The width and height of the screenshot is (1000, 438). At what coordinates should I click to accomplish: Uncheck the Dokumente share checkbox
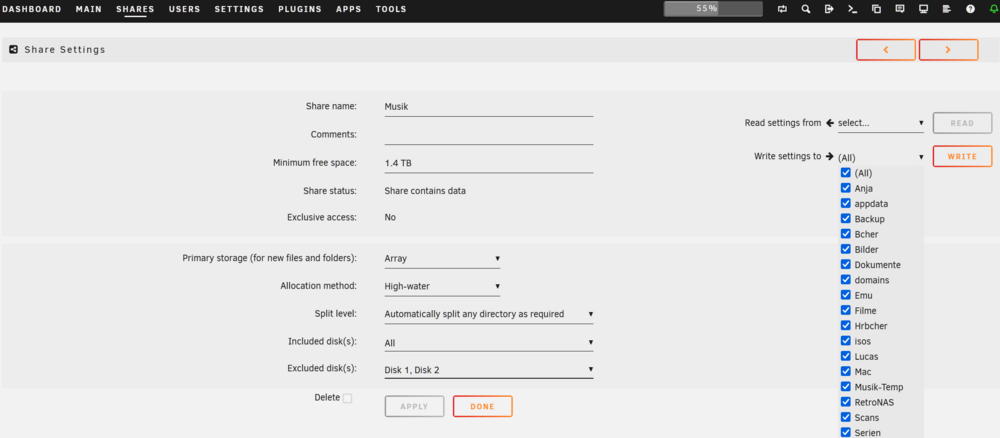point(846,265)
